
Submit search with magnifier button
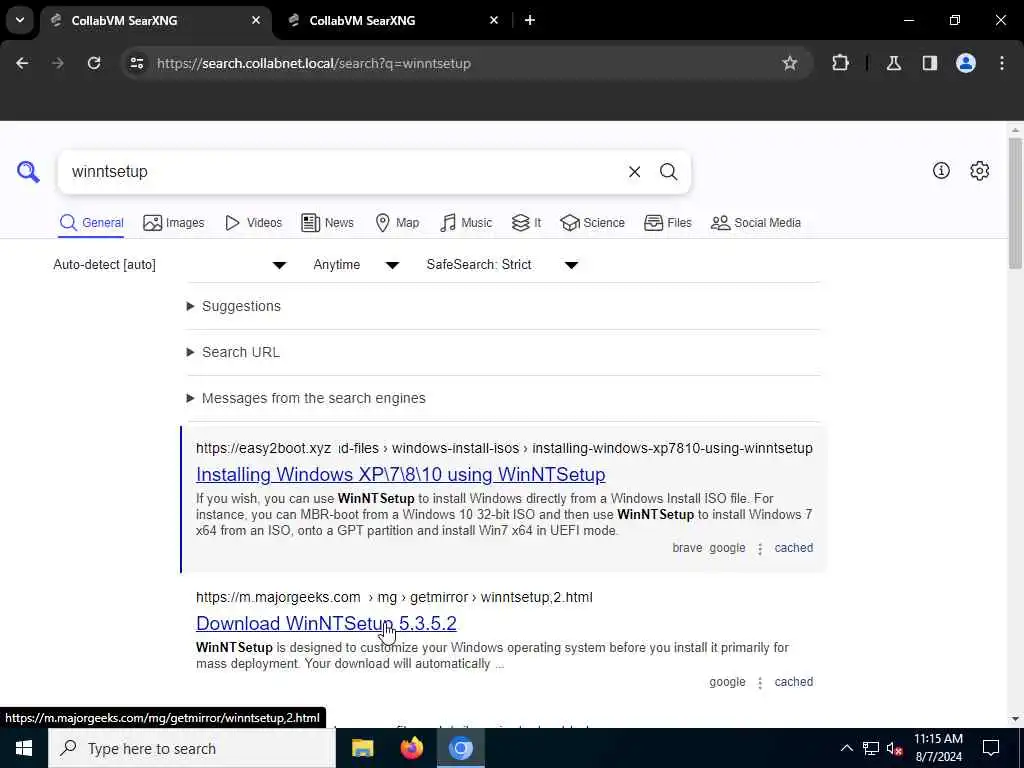point(668,172)
